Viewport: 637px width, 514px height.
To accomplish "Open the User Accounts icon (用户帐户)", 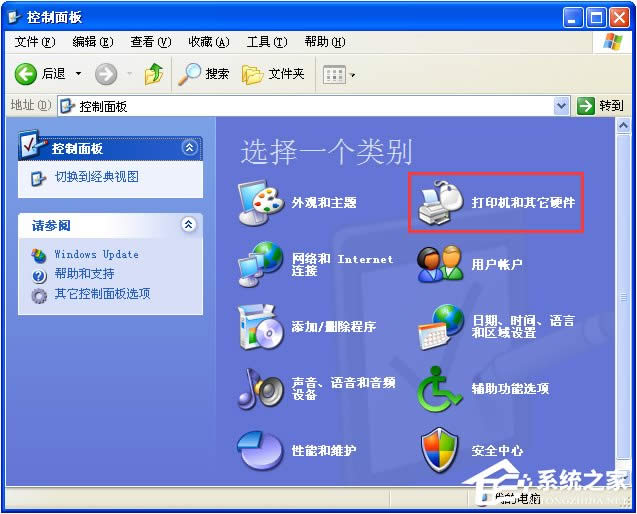I will pos(441,264).
